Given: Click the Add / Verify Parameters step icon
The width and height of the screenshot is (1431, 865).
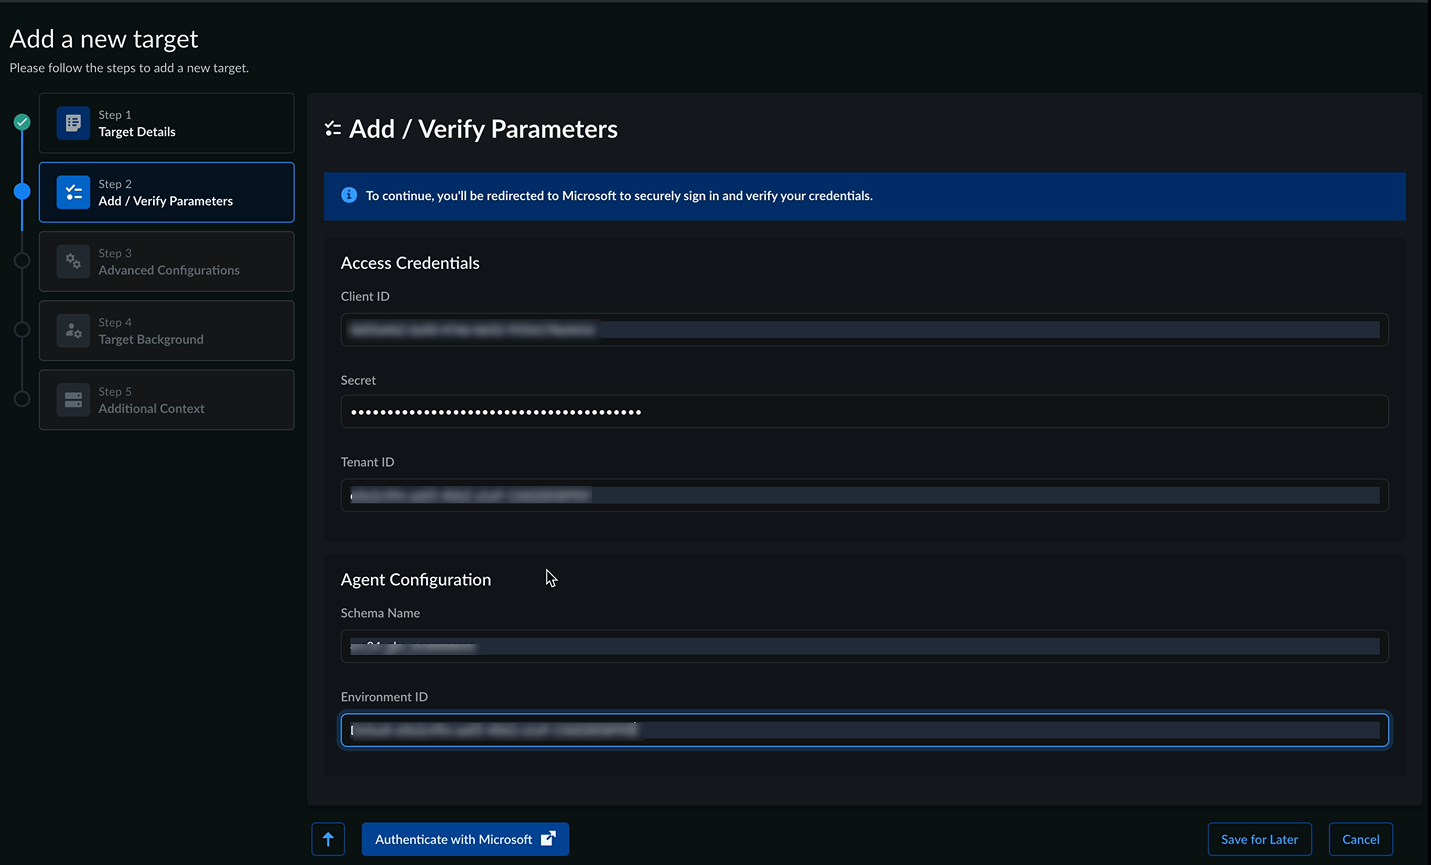Looking at the screenshot, I should pyautogui.click(x=73, y=192).
